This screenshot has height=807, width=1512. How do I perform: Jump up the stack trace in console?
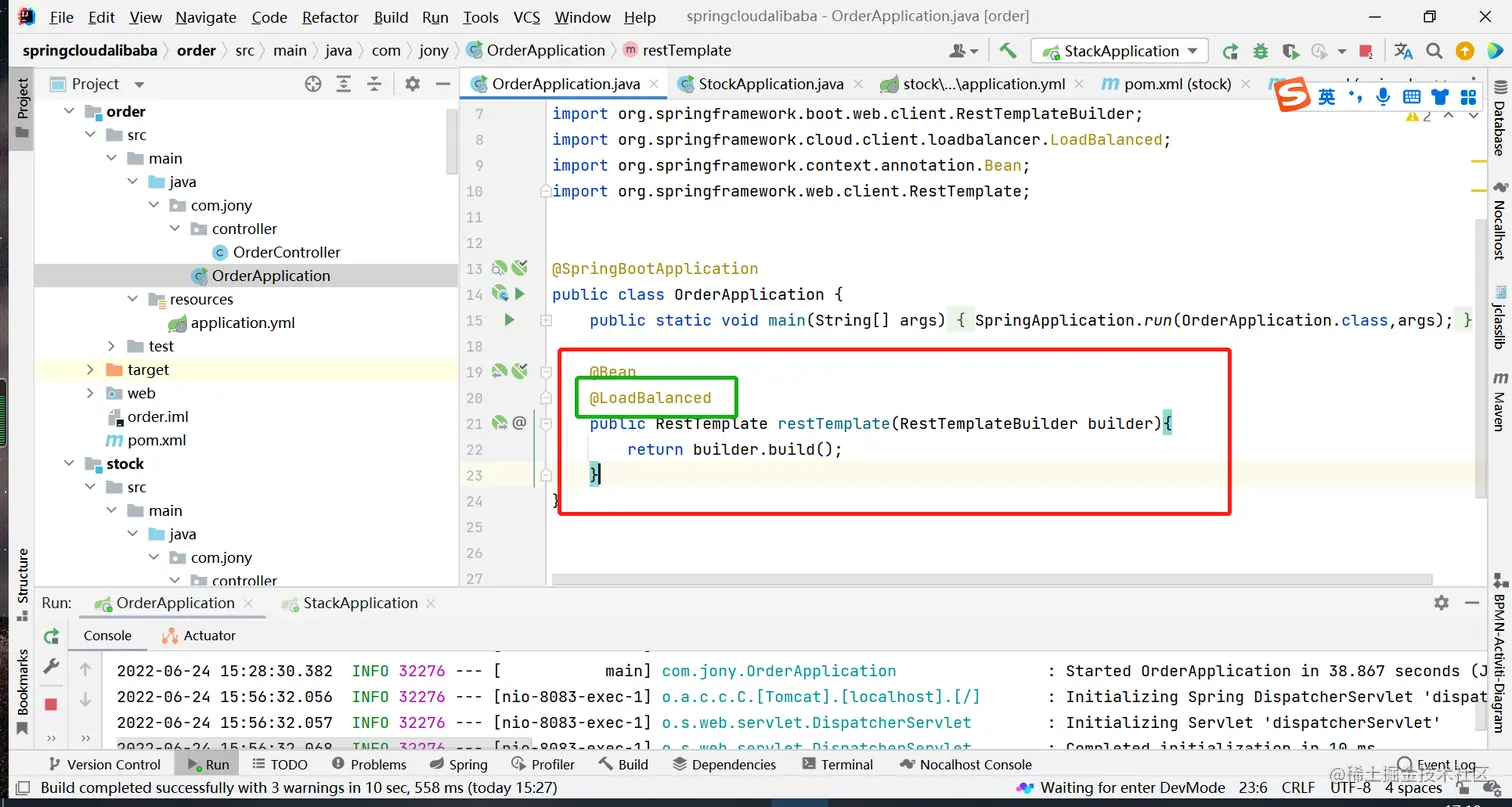86,669
